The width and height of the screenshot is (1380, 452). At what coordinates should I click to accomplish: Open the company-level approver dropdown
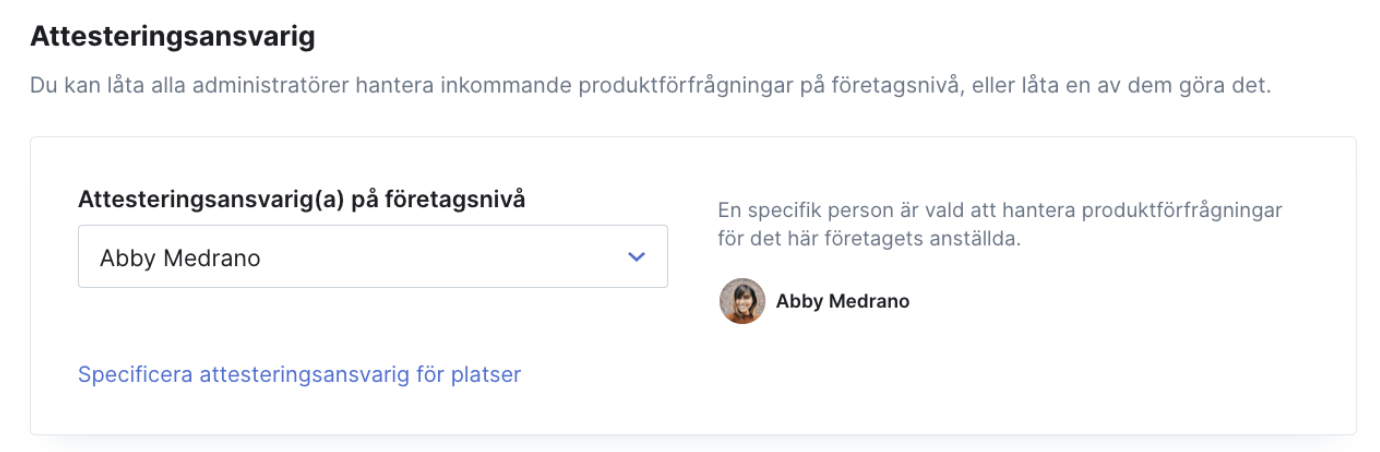[372, 257]
